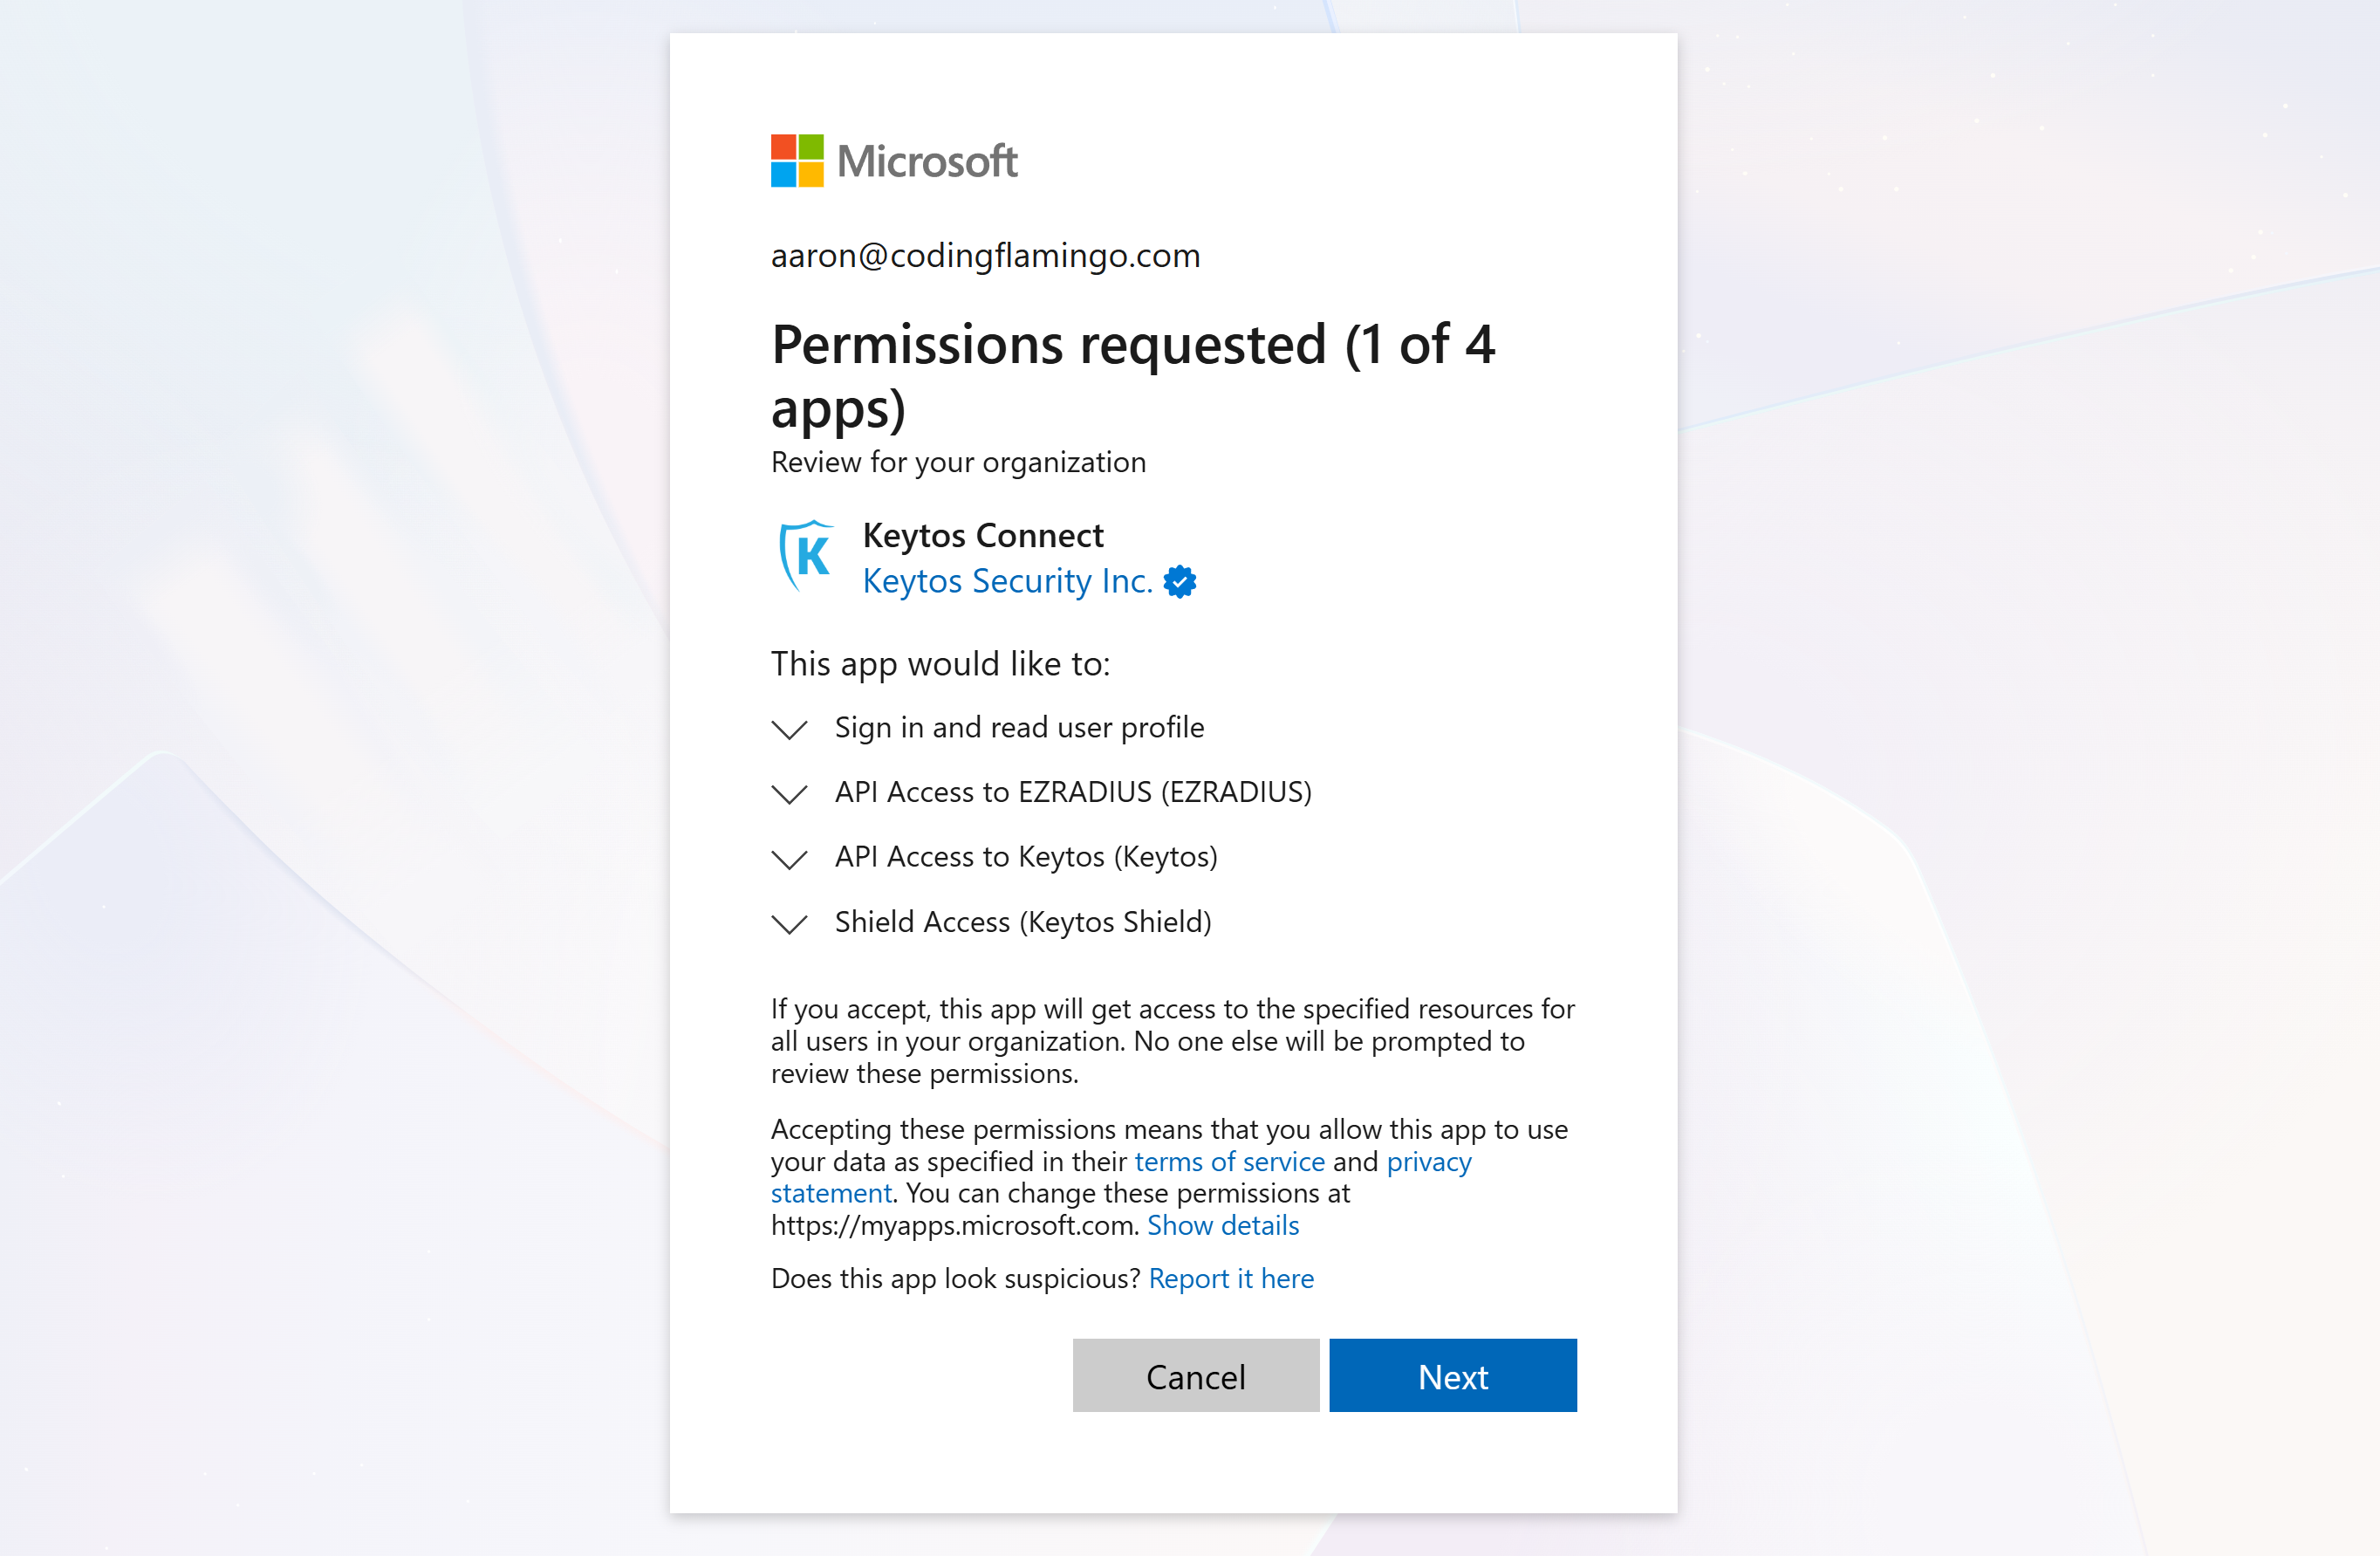Open the Keytos Security Inc. publisher link

pyautogui.click(x=1008, y=581)
